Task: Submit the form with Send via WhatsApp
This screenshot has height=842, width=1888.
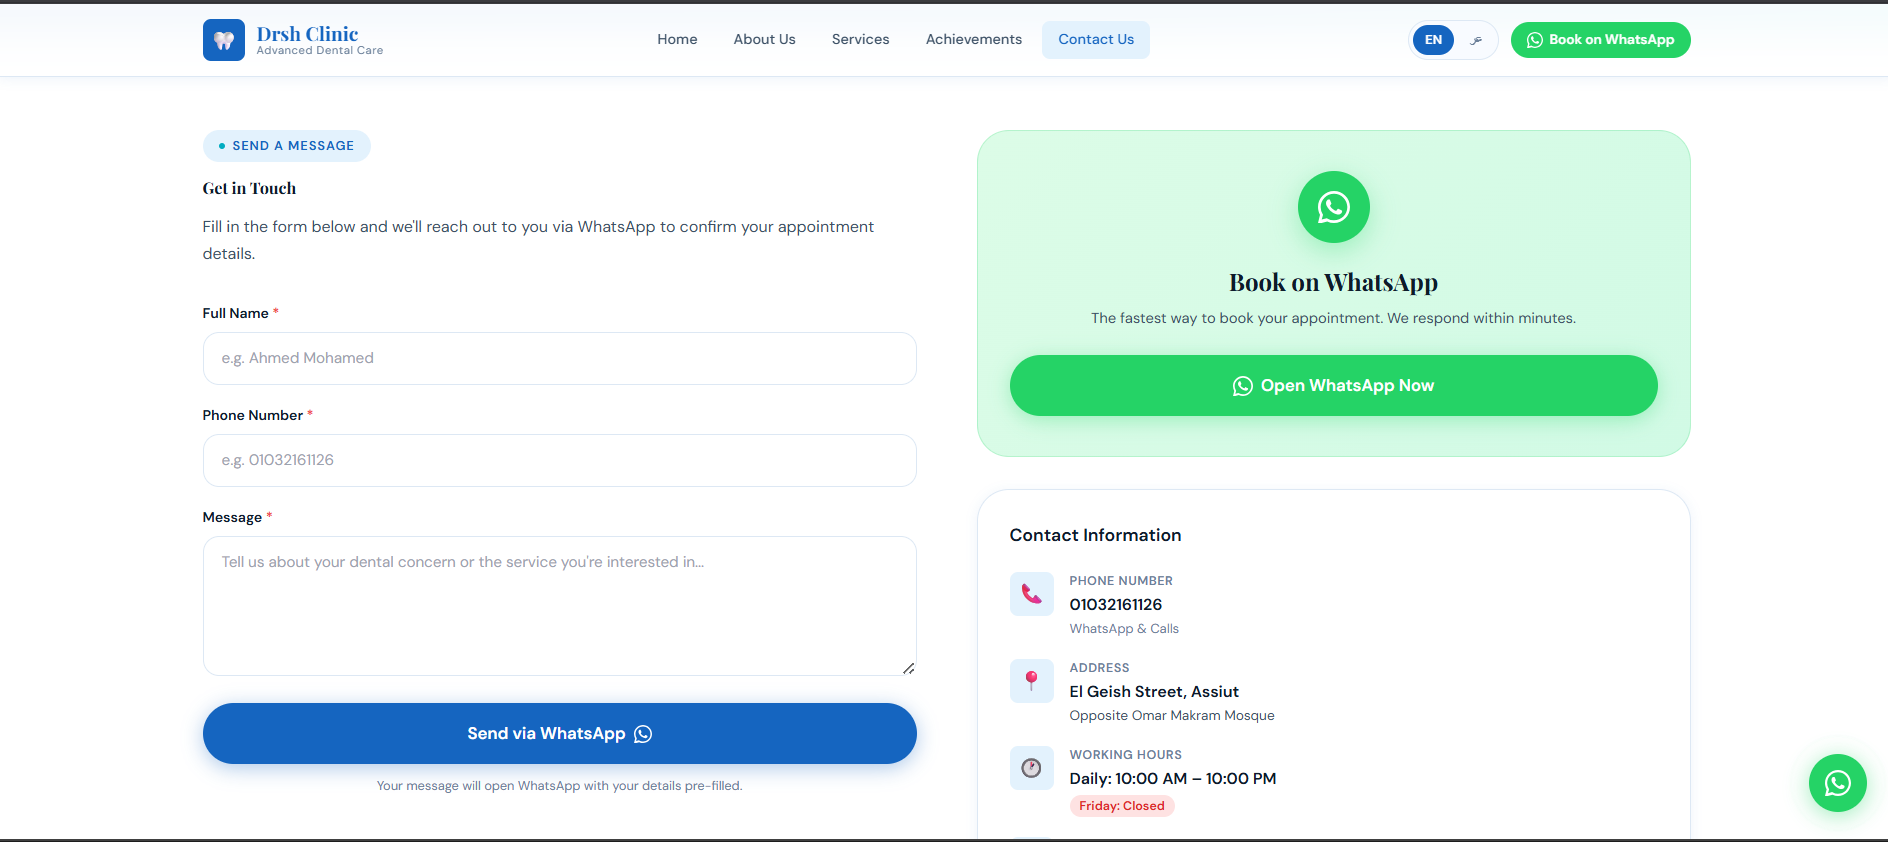Action: coord(559,733)
